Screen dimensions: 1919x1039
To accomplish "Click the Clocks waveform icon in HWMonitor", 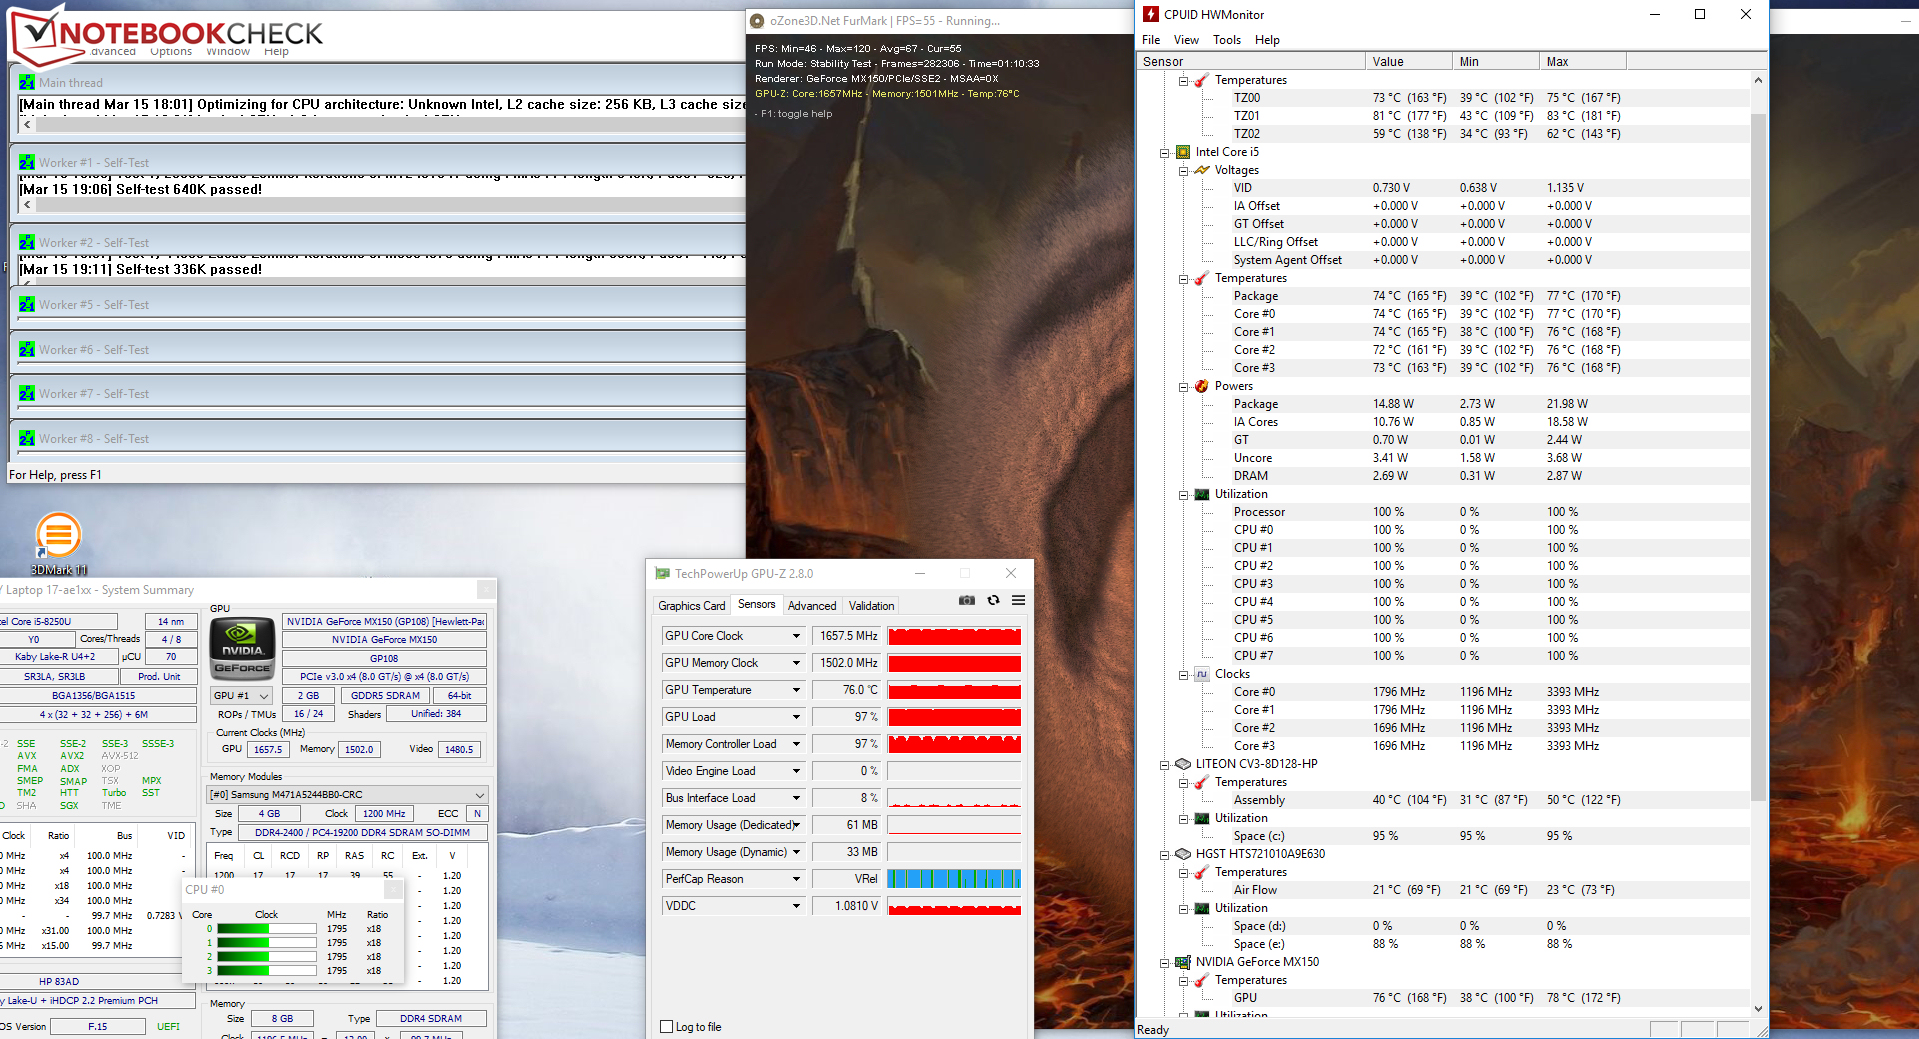I will (x=1202, y=674).
